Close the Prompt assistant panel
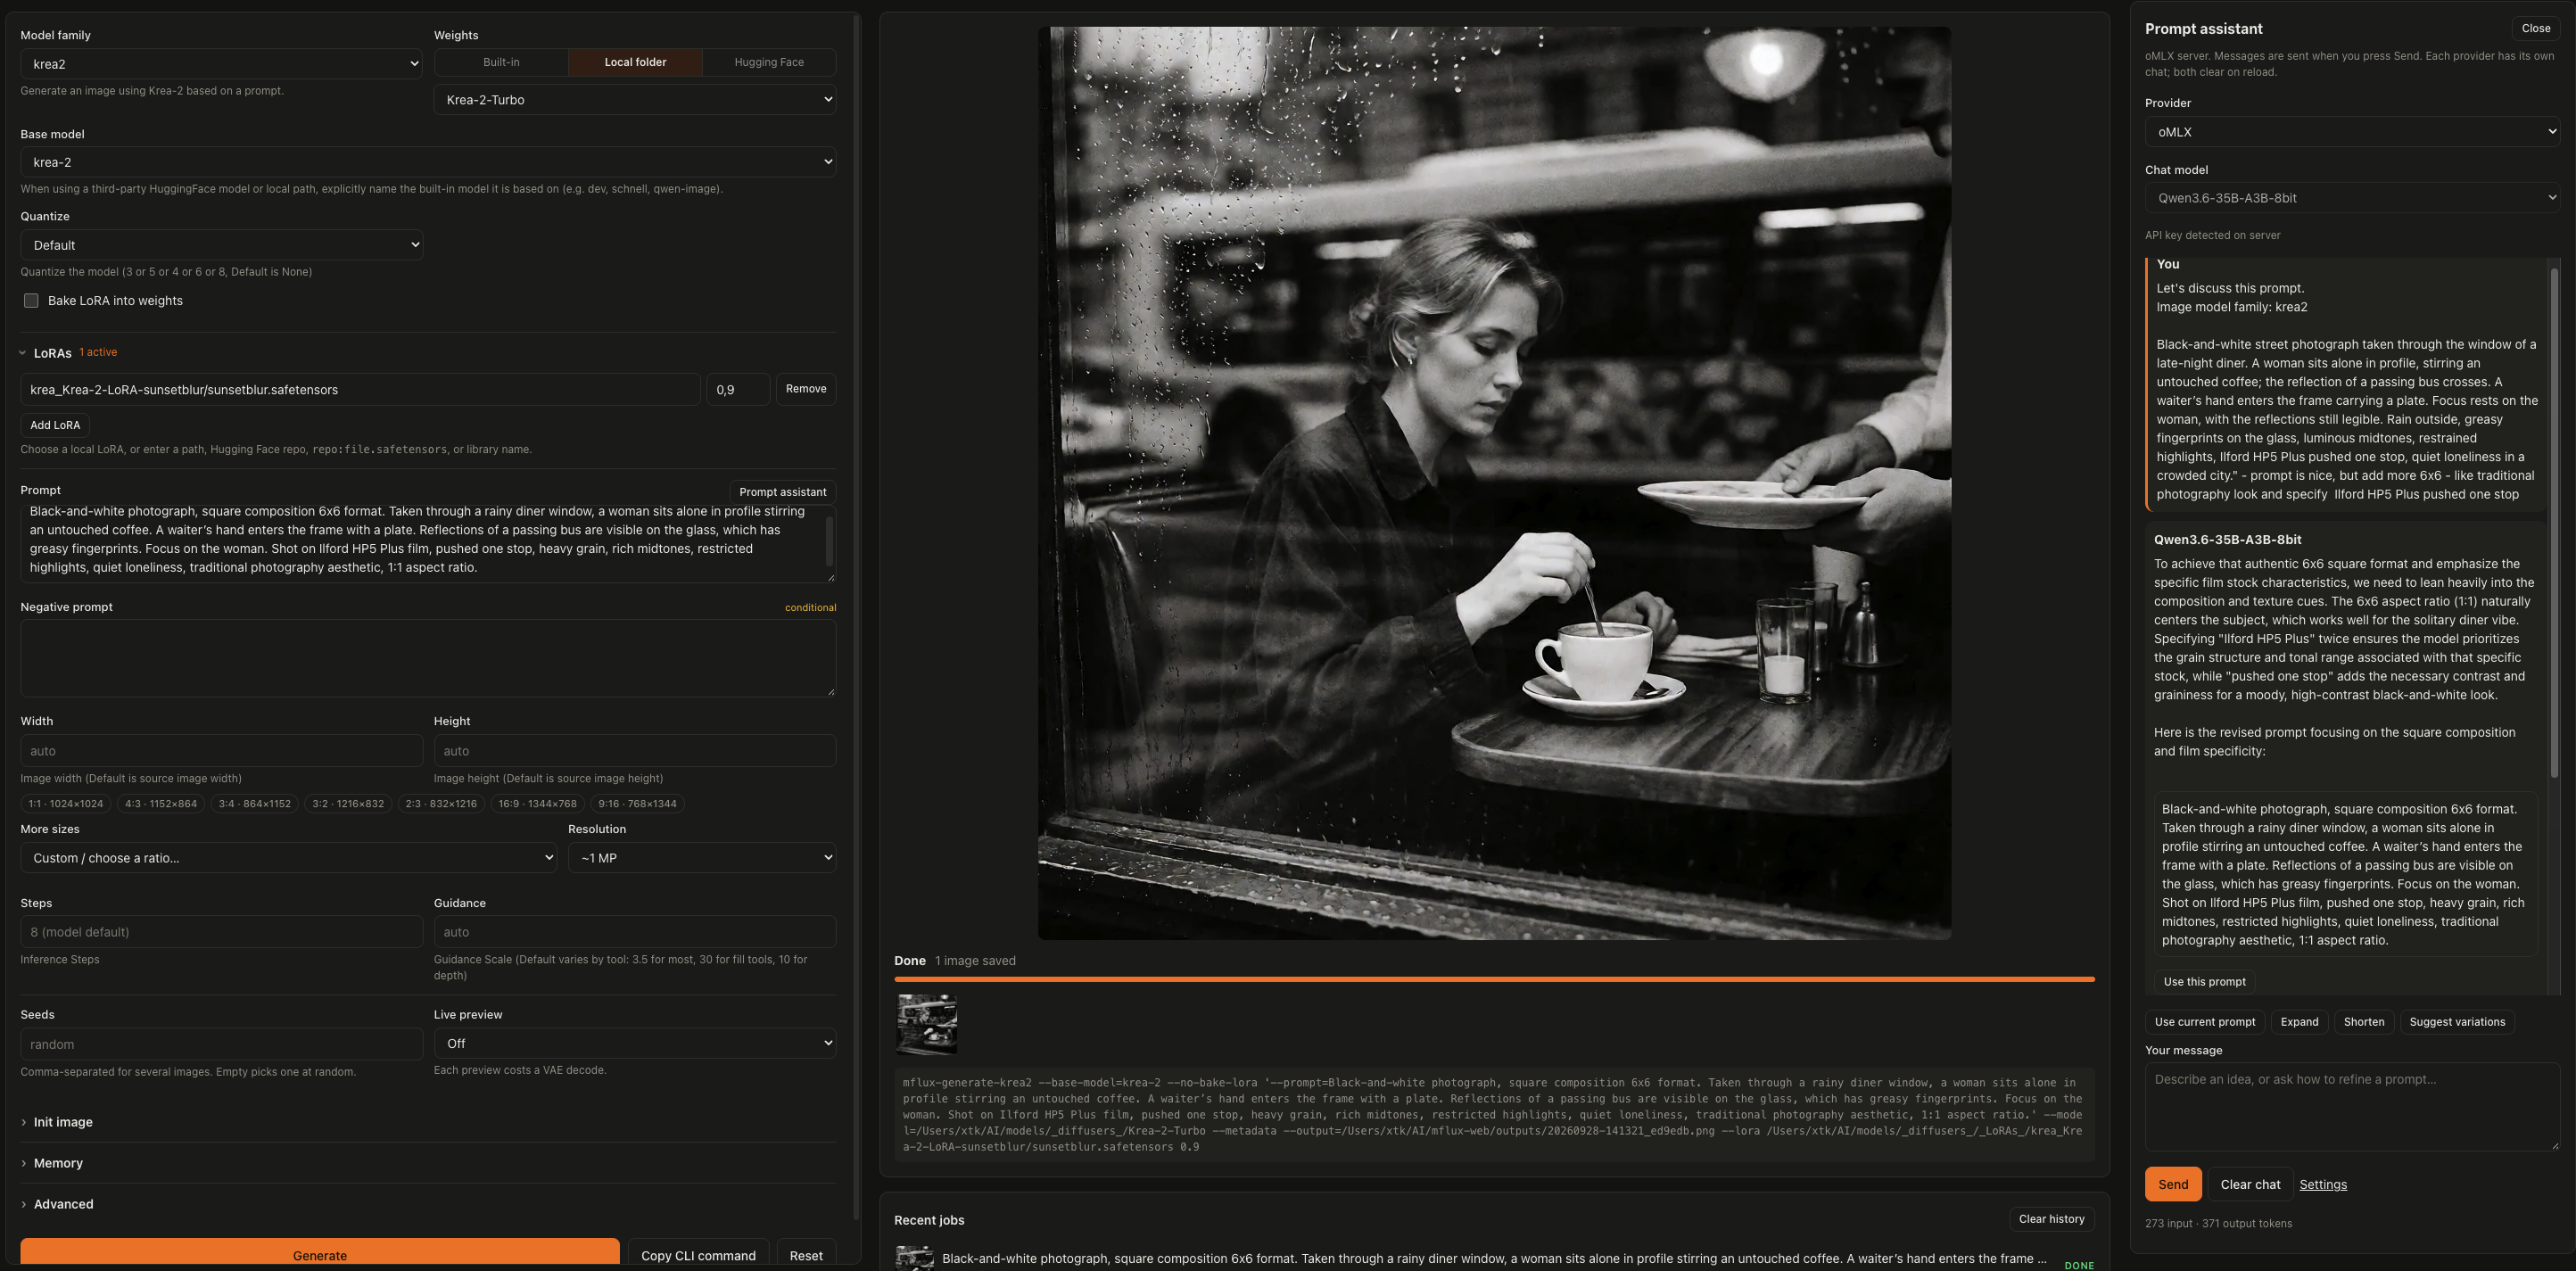This screenshot has width=2576, height=1271. tap(2535, 28)
